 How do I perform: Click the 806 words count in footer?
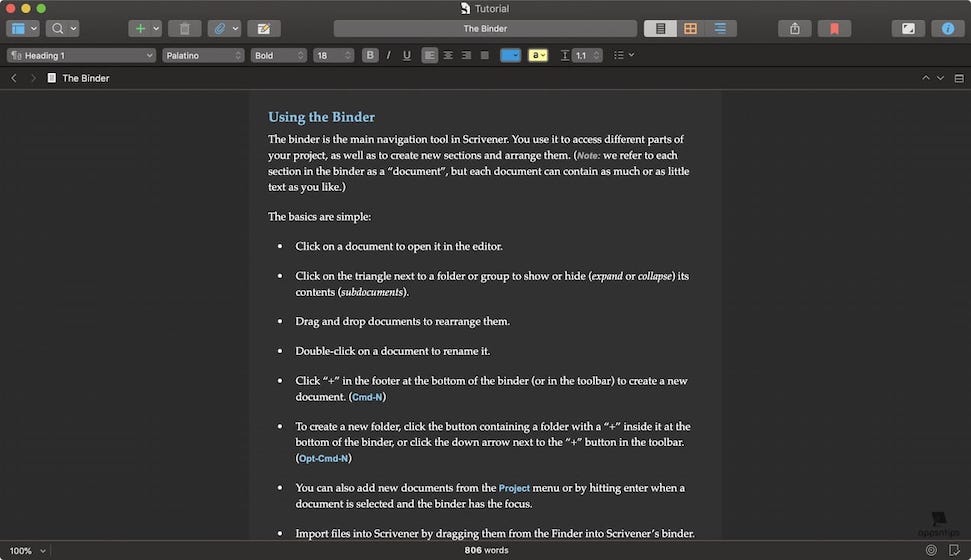point(486,551)
